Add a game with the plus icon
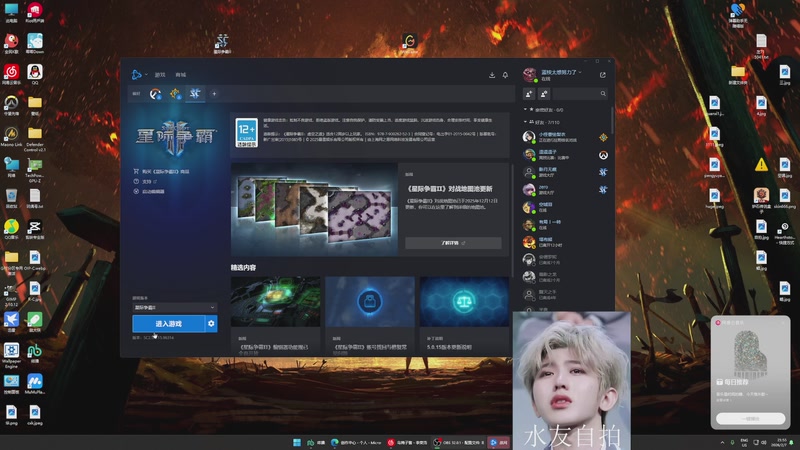Screen dimensions: 800x450 point(214,94)
